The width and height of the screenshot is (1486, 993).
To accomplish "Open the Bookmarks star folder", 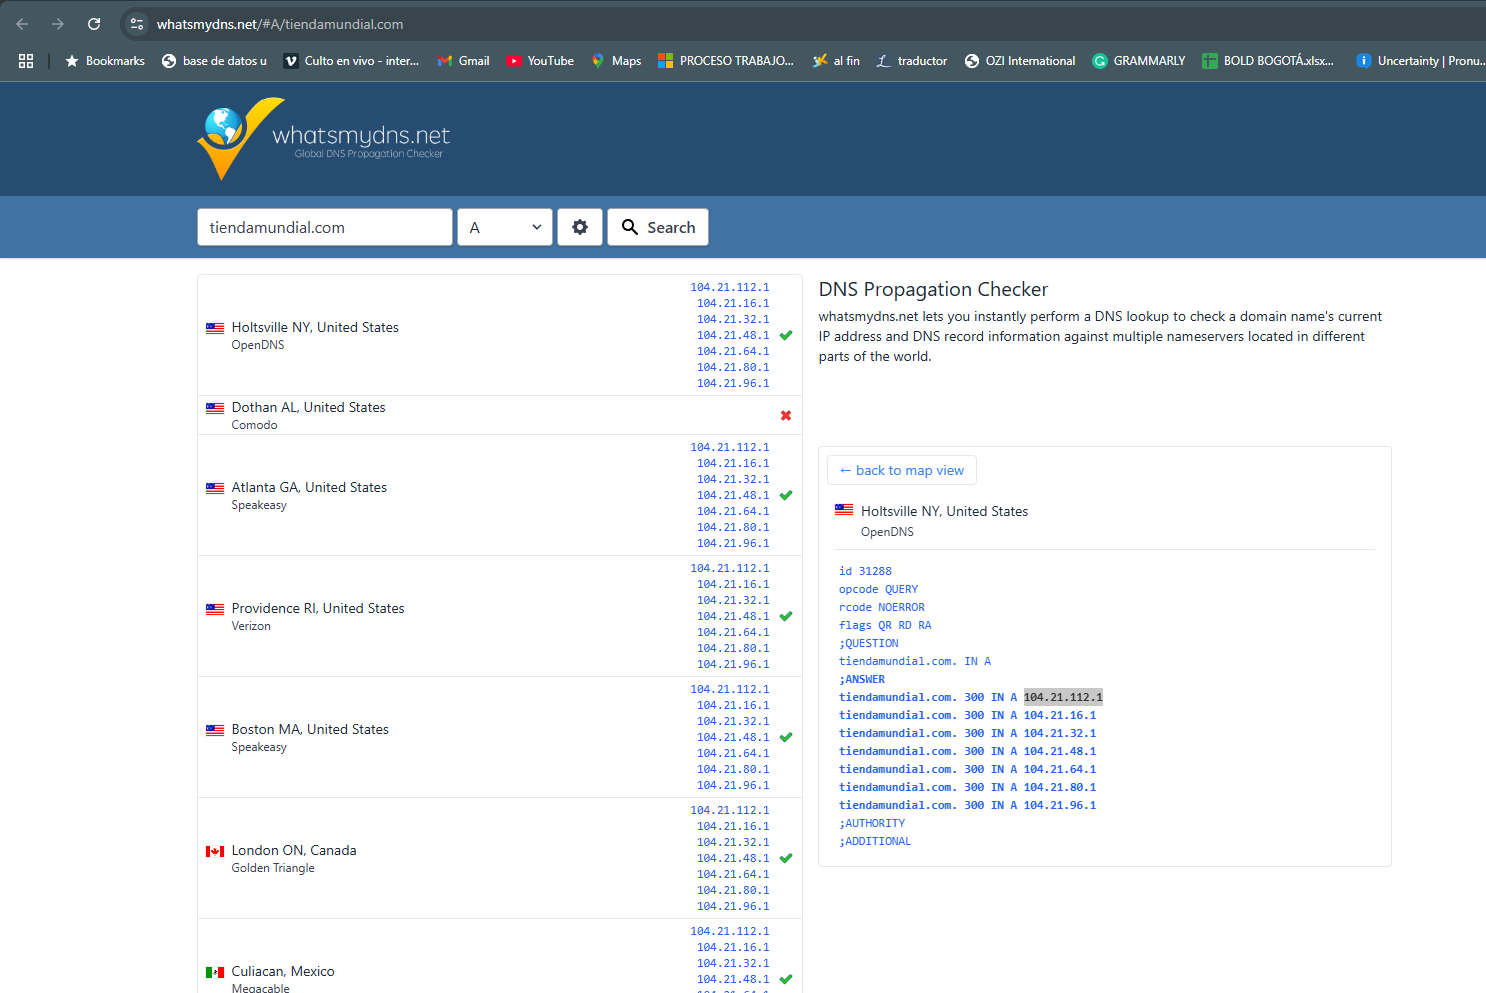I will coord(105,61).
